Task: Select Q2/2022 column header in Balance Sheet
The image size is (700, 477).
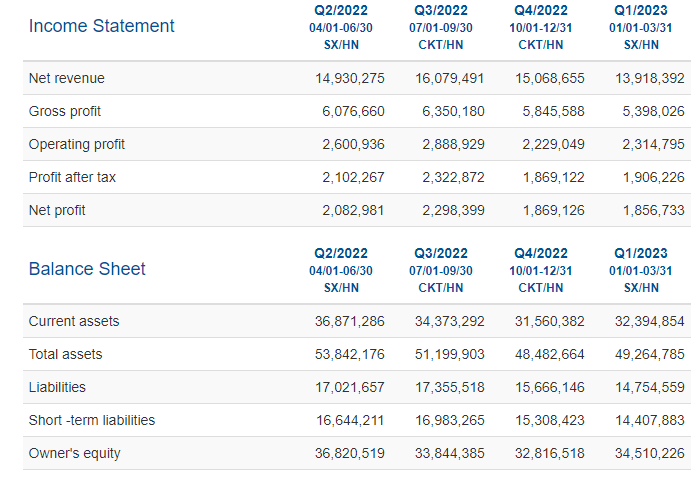Action: point(341,253)
